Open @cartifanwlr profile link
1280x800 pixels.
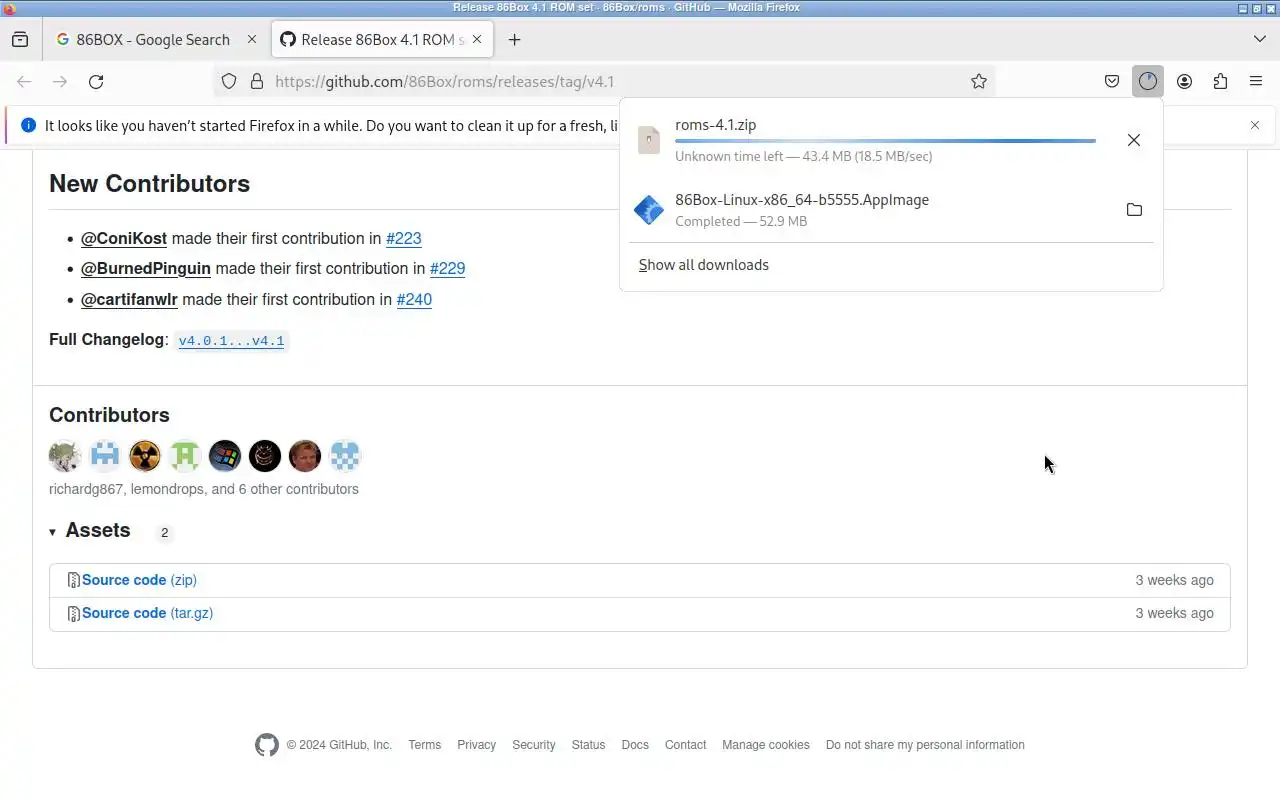129,300
